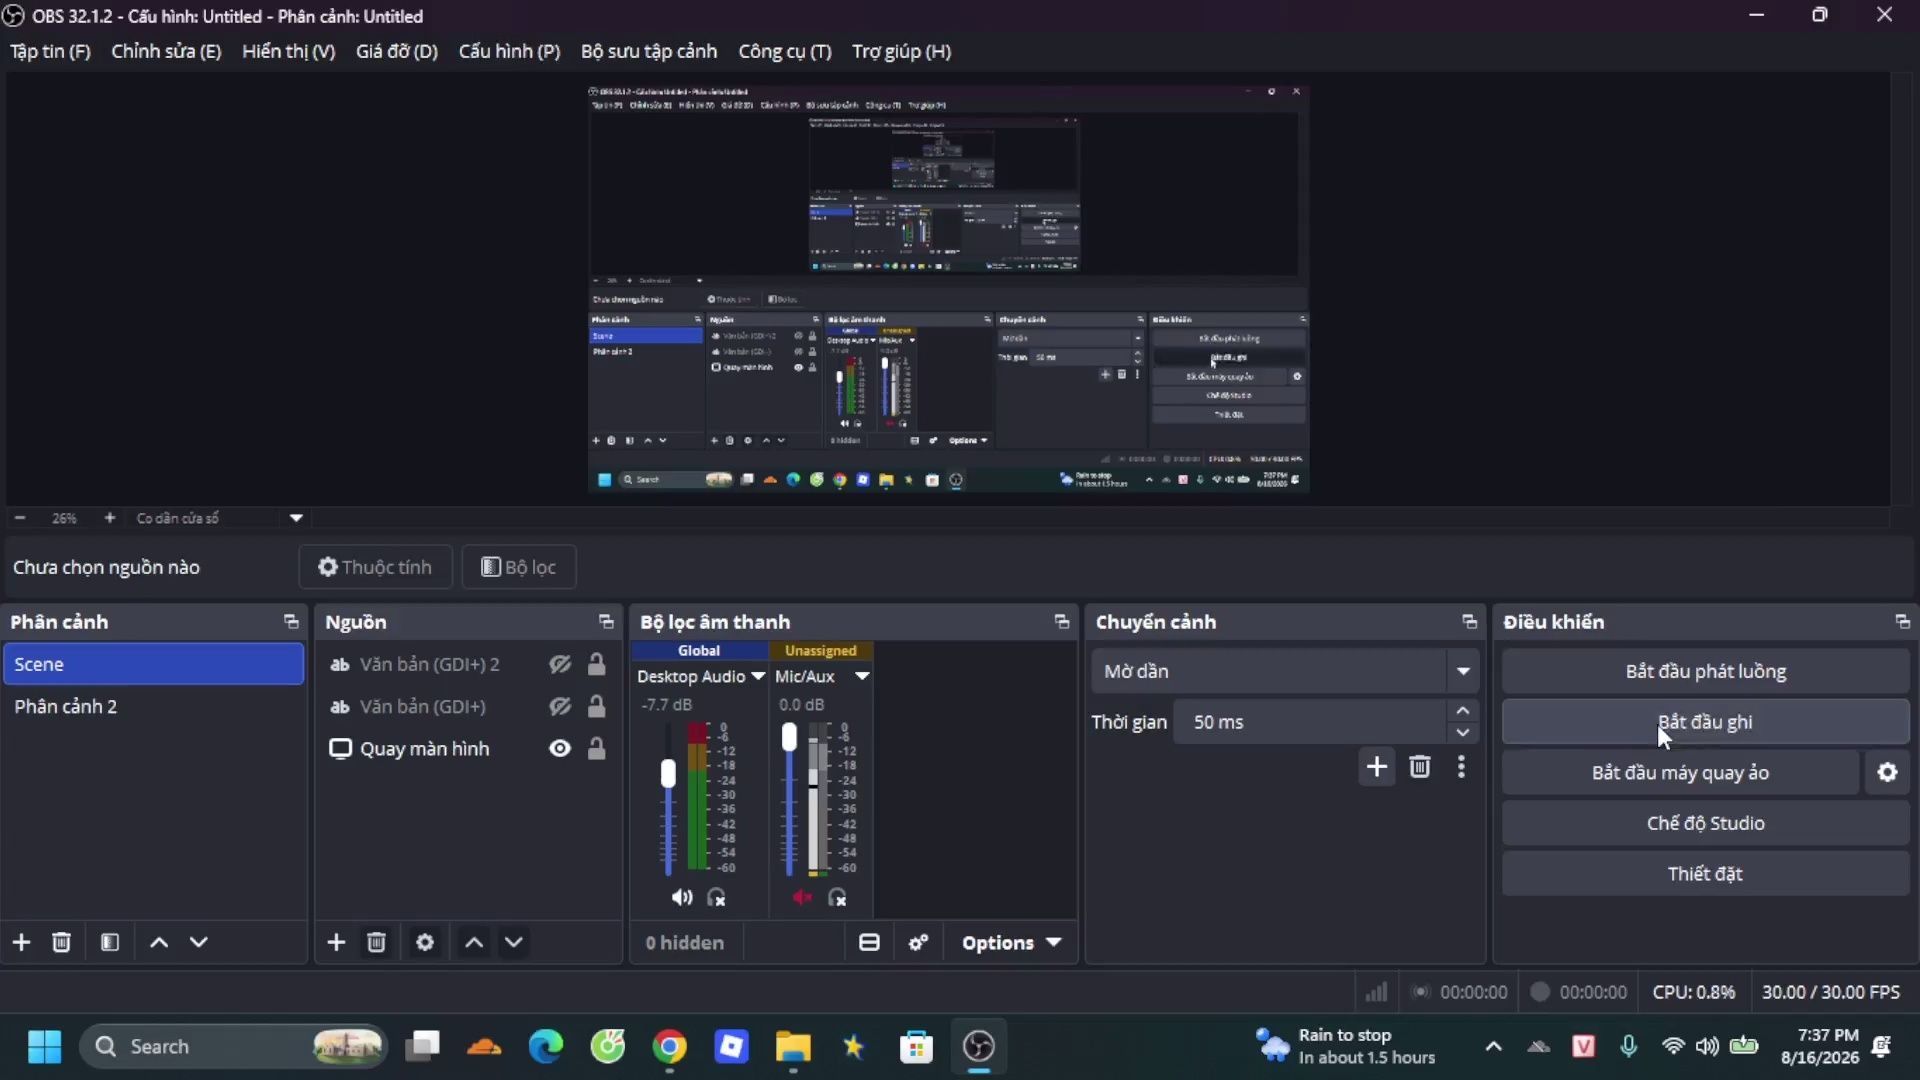
Task: Delete selected scene with trash icon
Action: tap(61, 942)
